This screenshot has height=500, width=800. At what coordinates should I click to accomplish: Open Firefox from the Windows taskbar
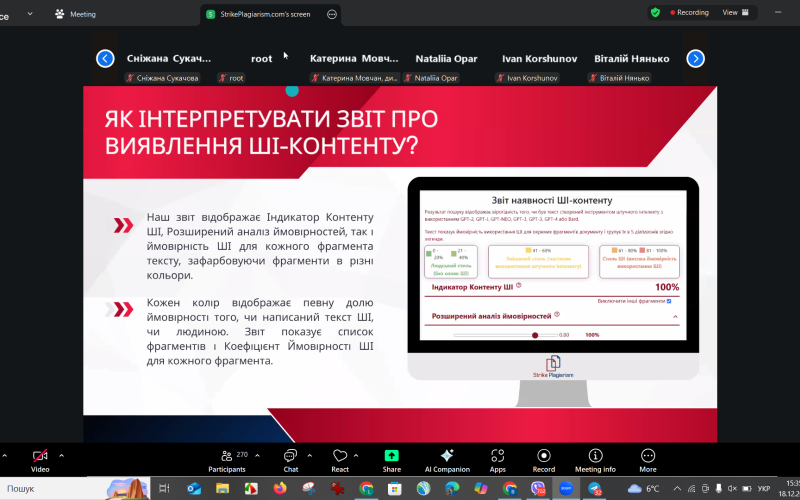pyautogui.click(x=279, y=489)
